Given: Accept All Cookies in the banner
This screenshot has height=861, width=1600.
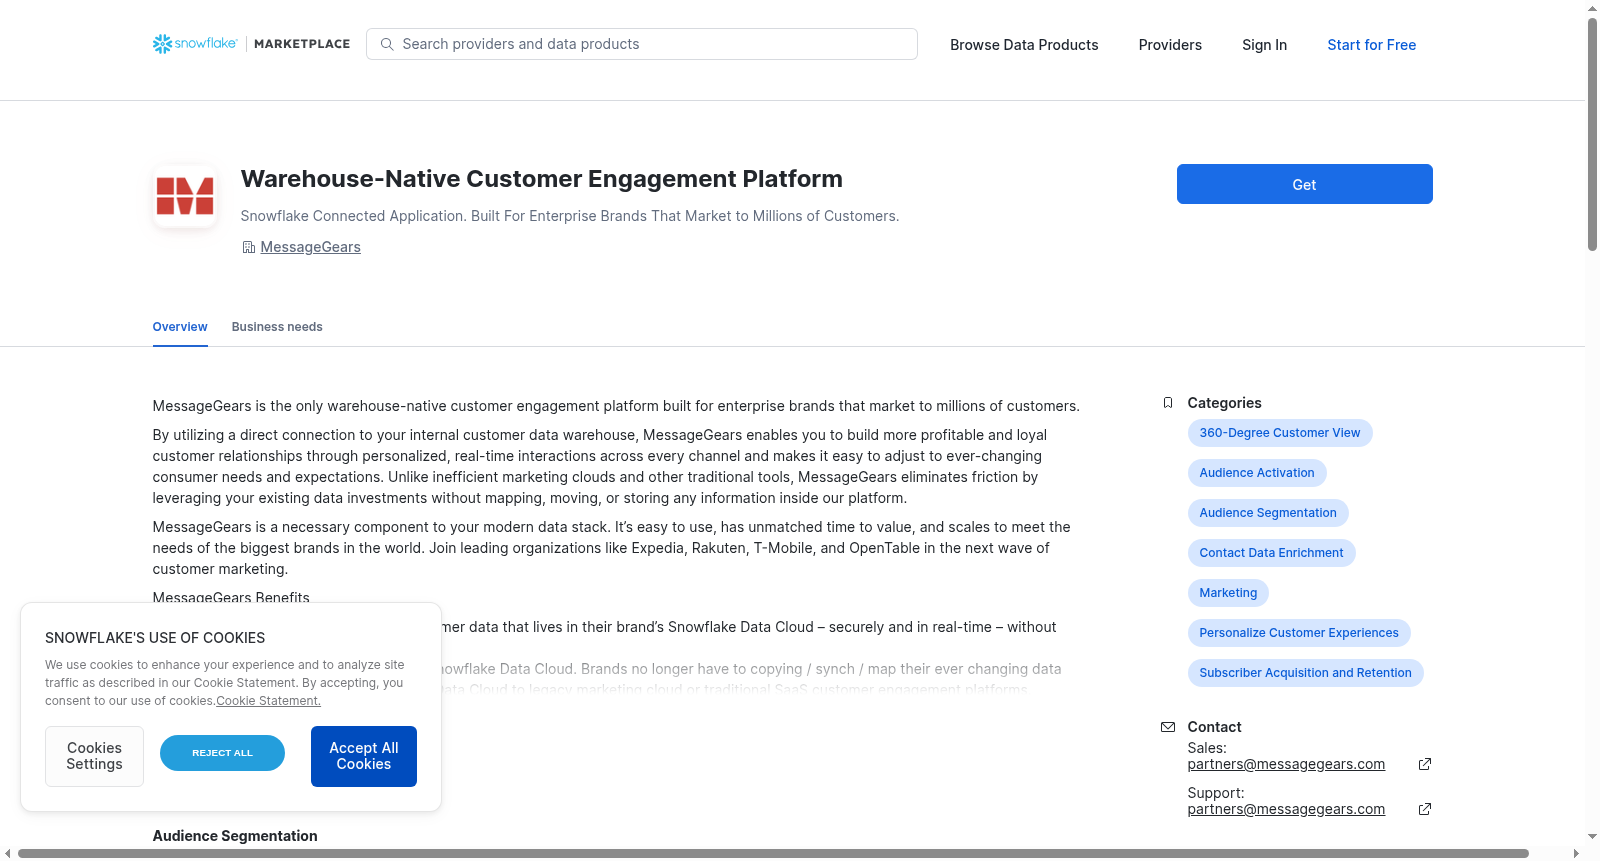Looking at the screenshot, I should click(364, 756).
